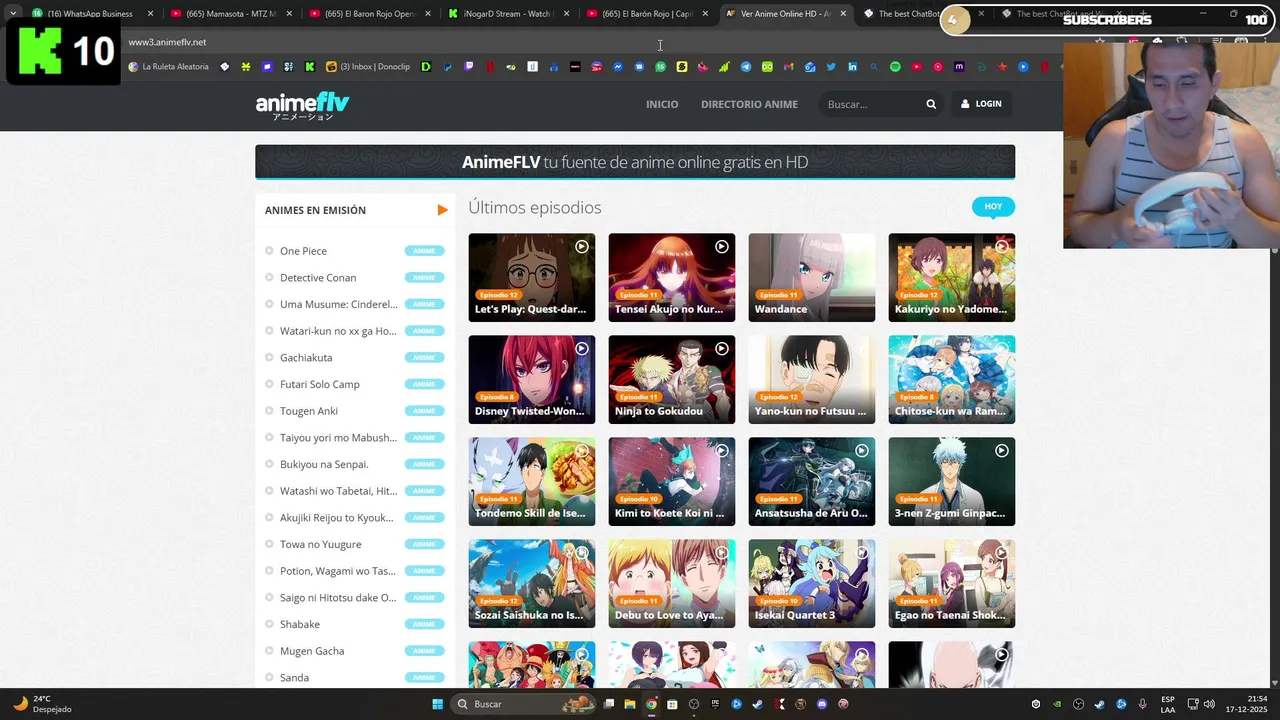Switch to the El Barón Rojo Capítulo tab
1280x720 pixels.
point(646,14)
